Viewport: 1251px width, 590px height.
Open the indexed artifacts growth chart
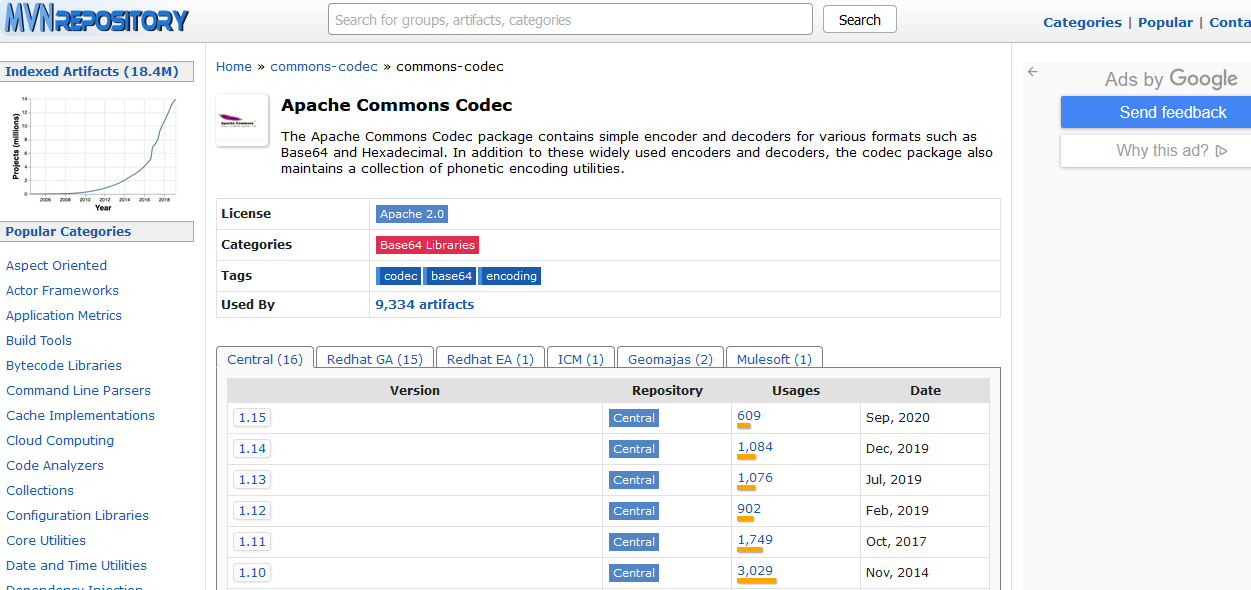coord(96,153)
